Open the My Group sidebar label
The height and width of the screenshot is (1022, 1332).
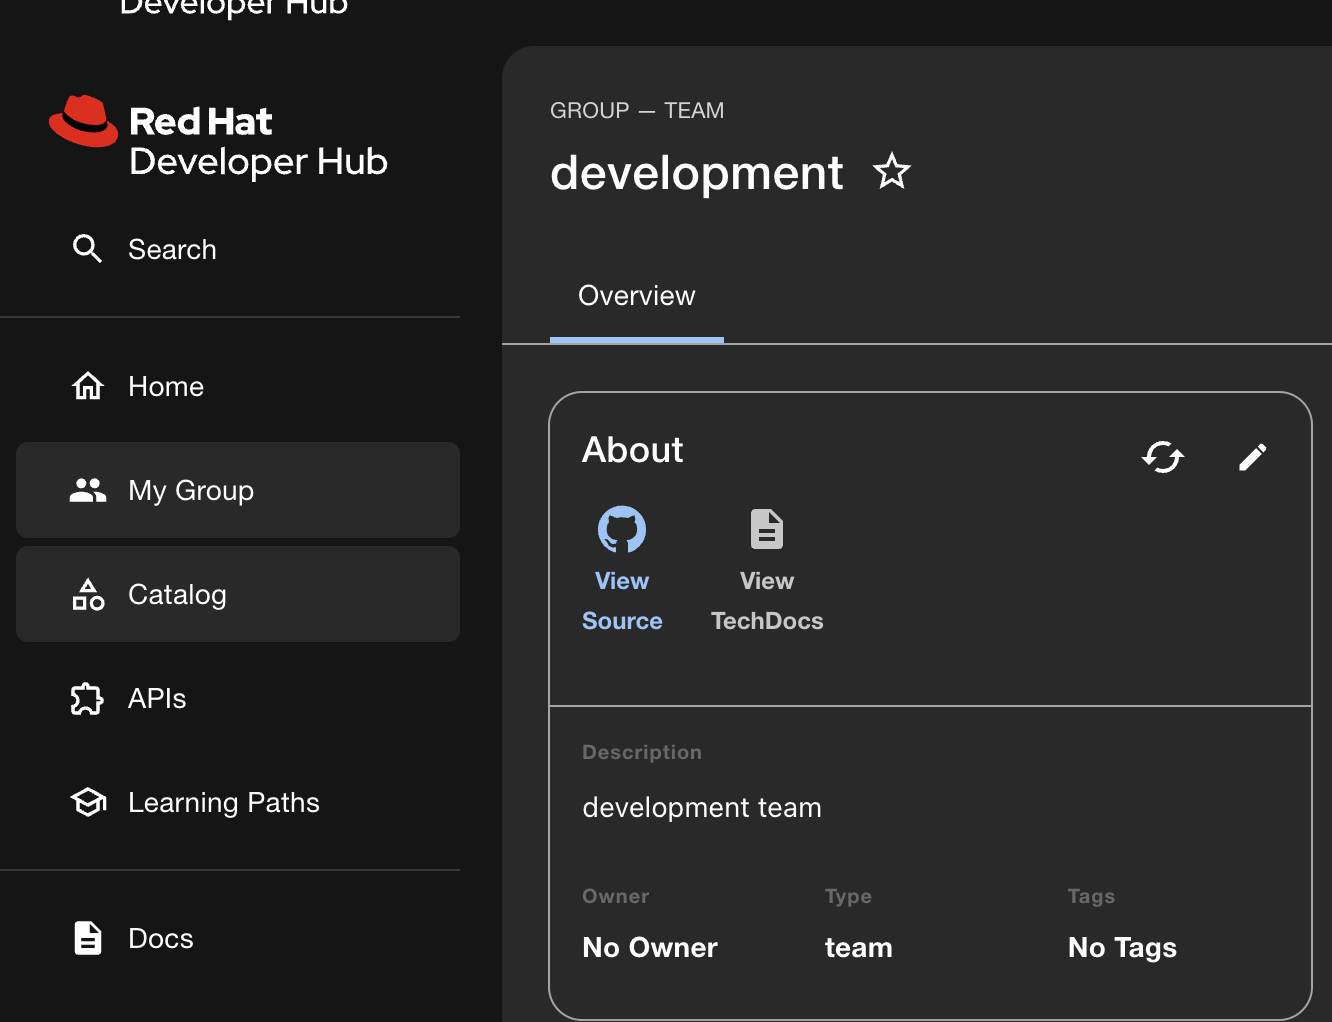pos(191,490)
